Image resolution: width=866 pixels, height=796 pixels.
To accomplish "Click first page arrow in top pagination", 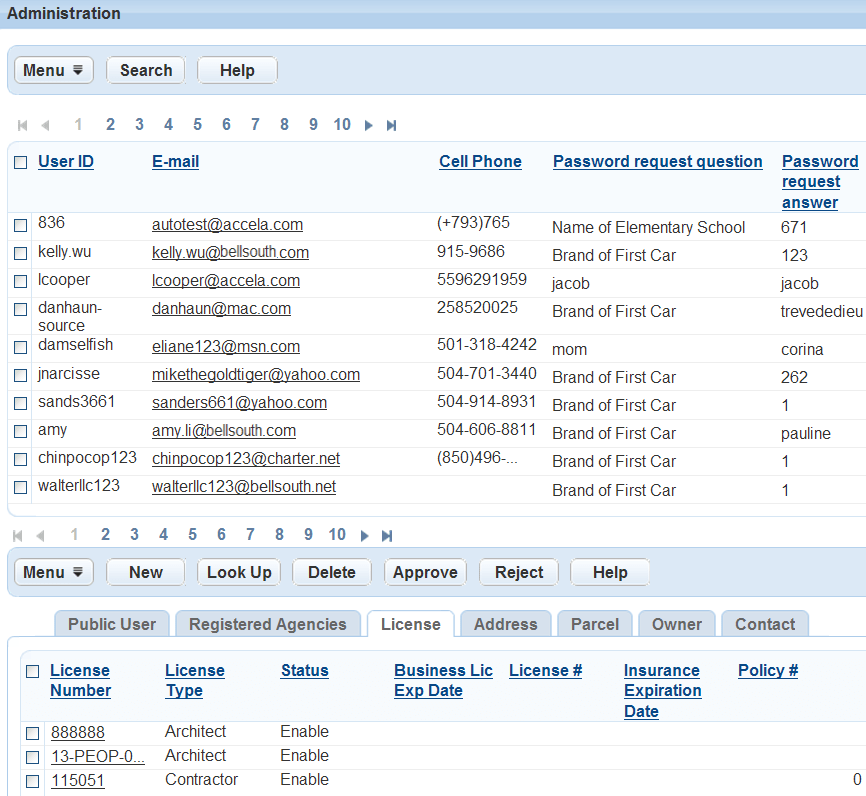I will pos(22,126).
